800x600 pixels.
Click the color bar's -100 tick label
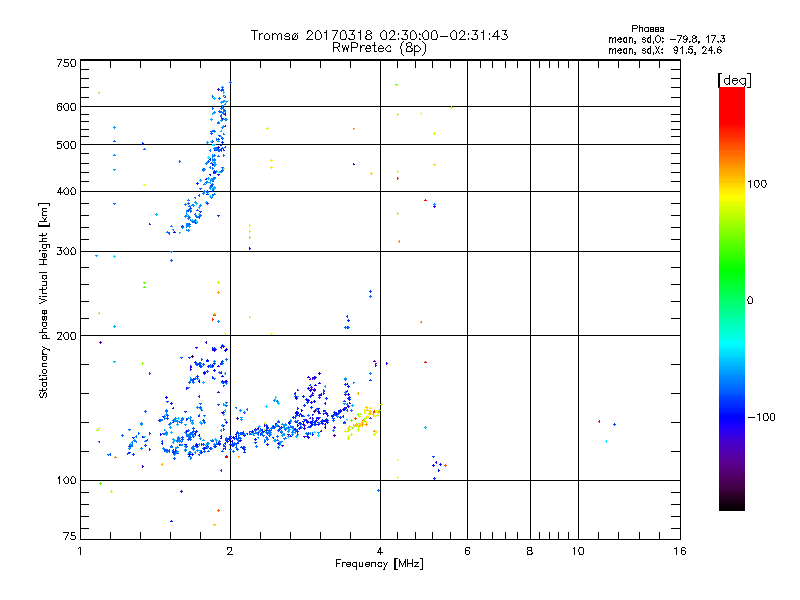point(762,417)
